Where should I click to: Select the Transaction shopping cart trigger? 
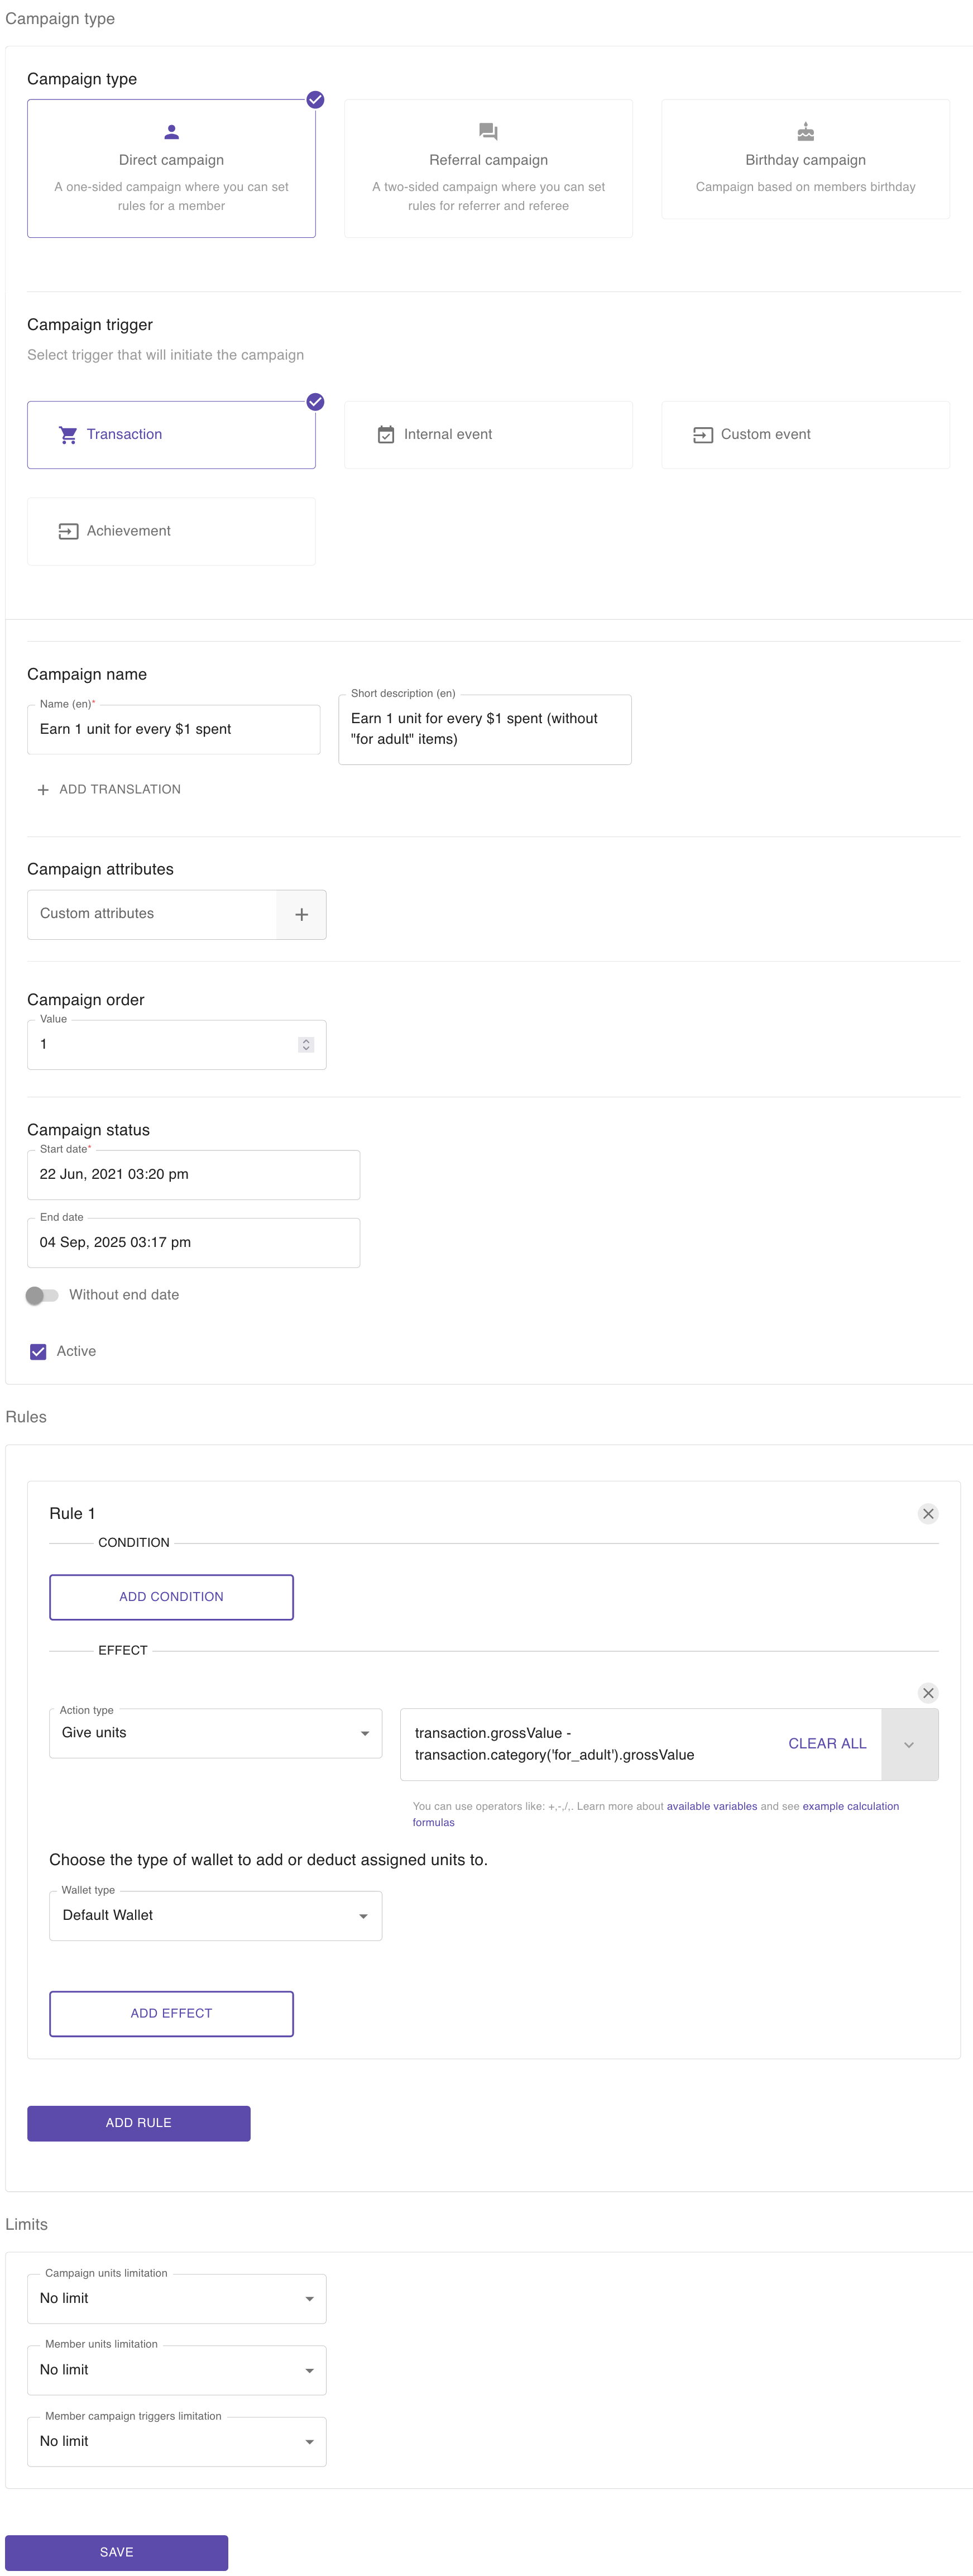tap(171, 435)
